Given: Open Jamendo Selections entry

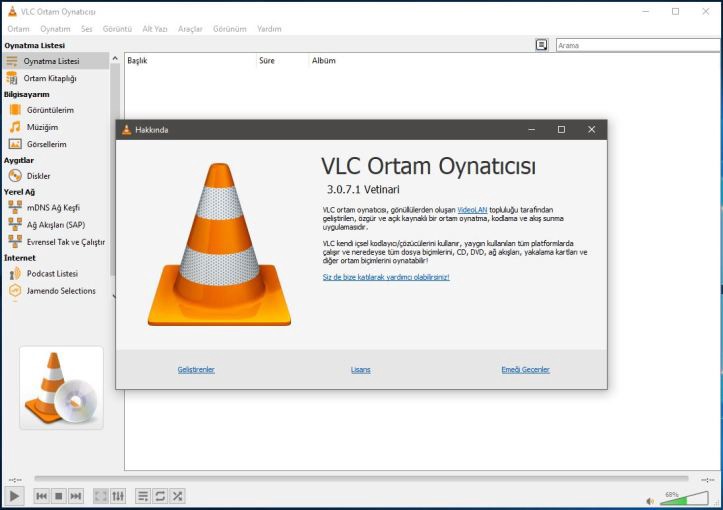Looking at the screenshot, I should pos(61,291).
